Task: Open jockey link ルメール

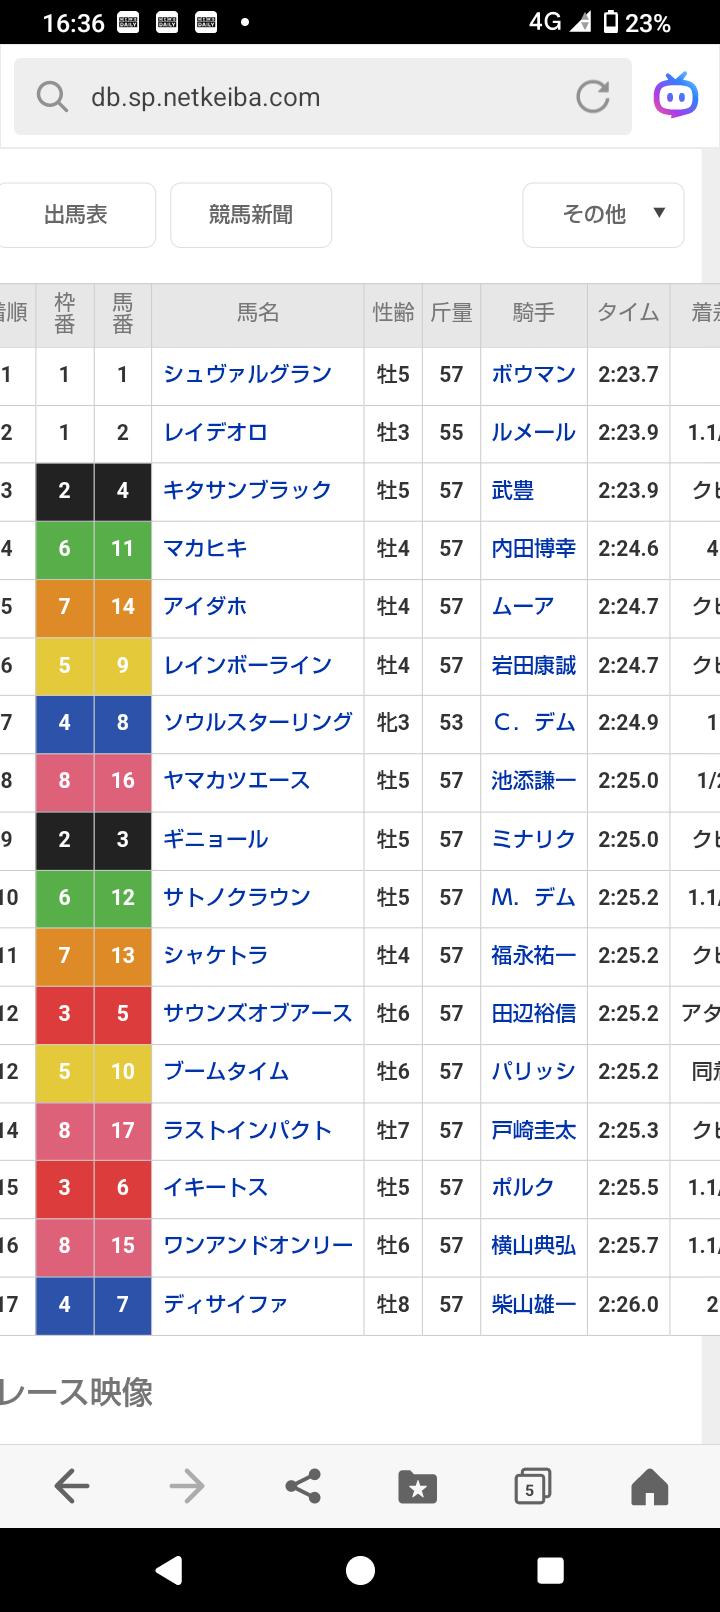Action: 533,432
